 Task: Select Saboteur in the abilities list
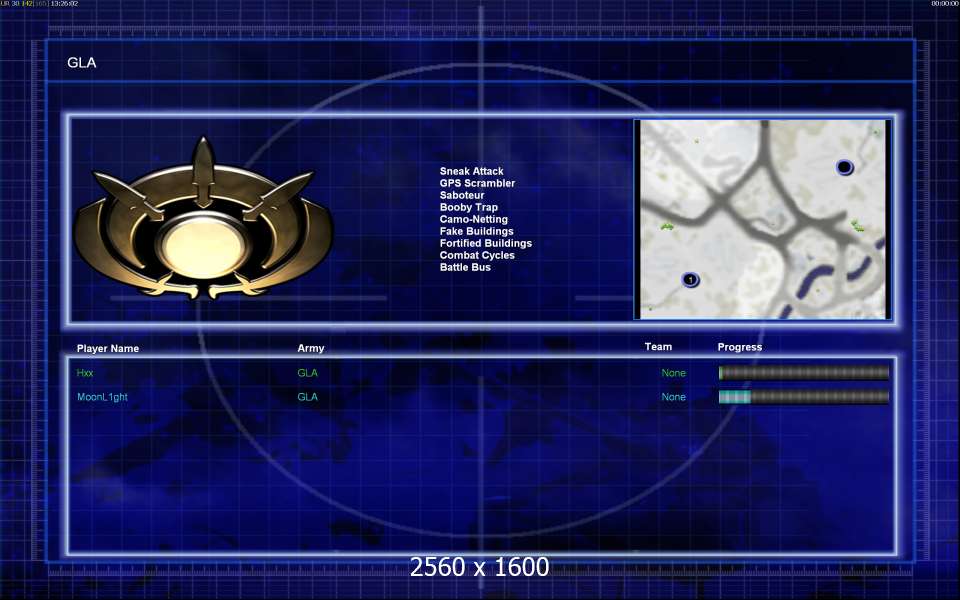[462, 195]
